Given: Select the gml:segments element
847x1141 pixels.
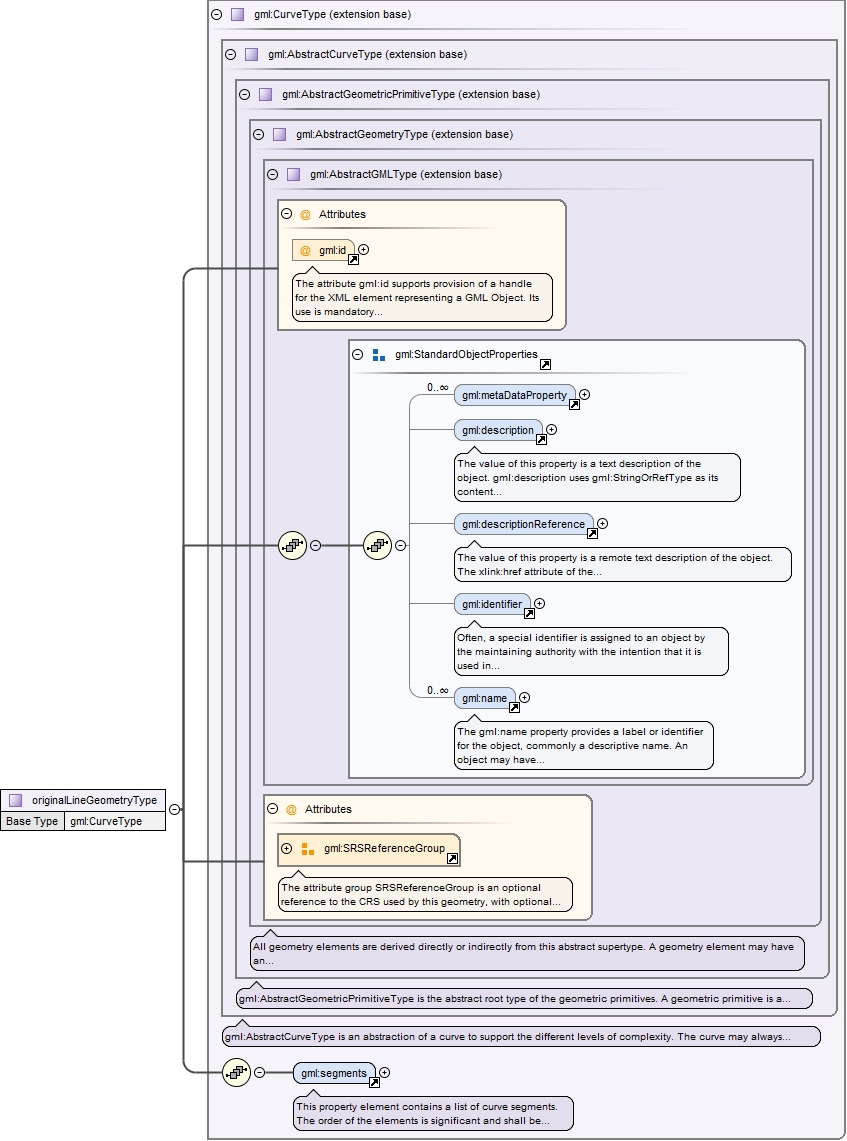Looking at the screenshot, I should (x=334, y=1073).
